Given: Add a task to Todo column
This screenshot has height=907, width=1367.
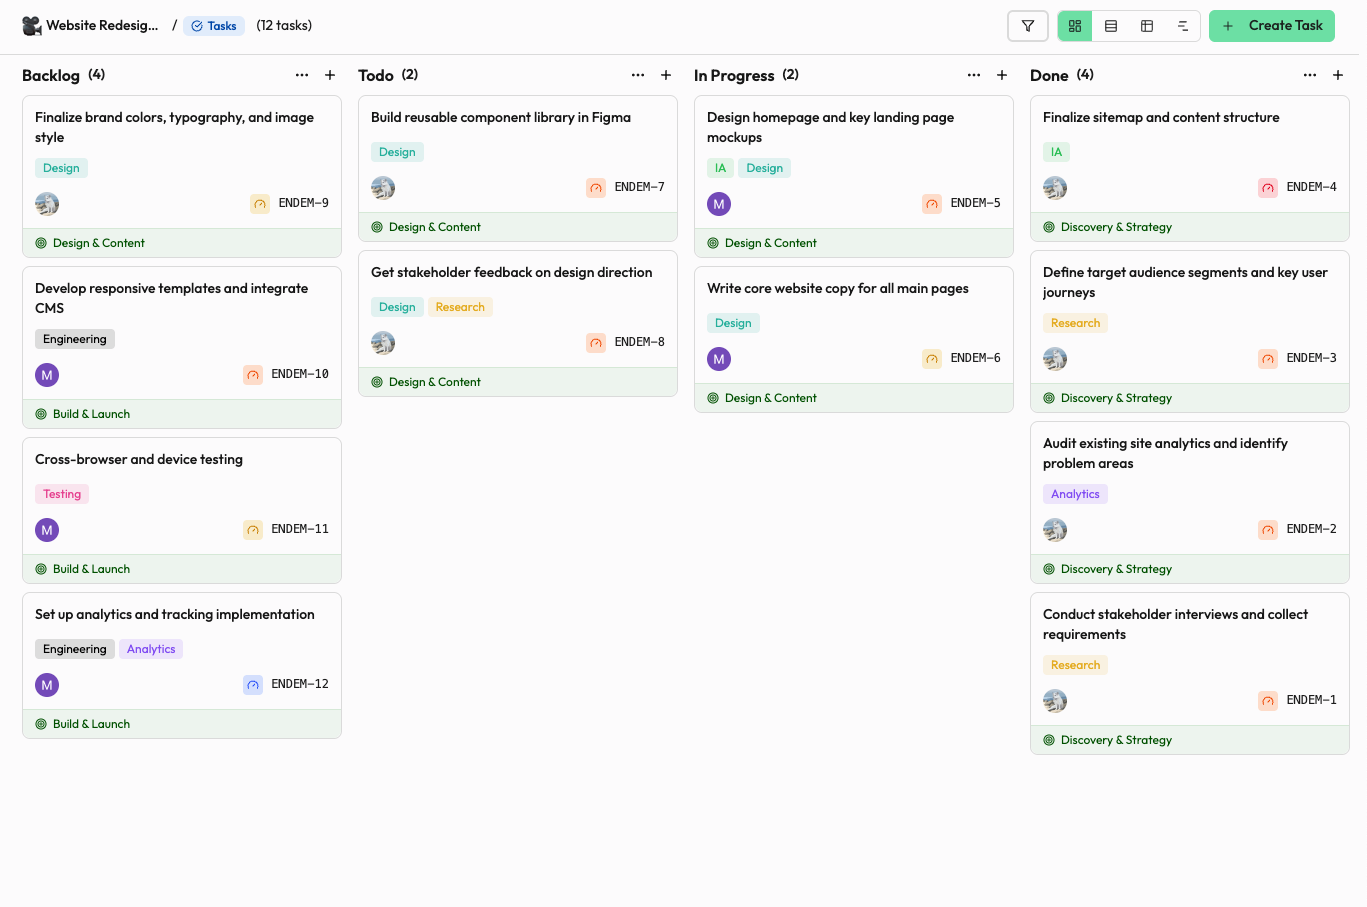Looking at the screenshot, I should click(666, 75).
